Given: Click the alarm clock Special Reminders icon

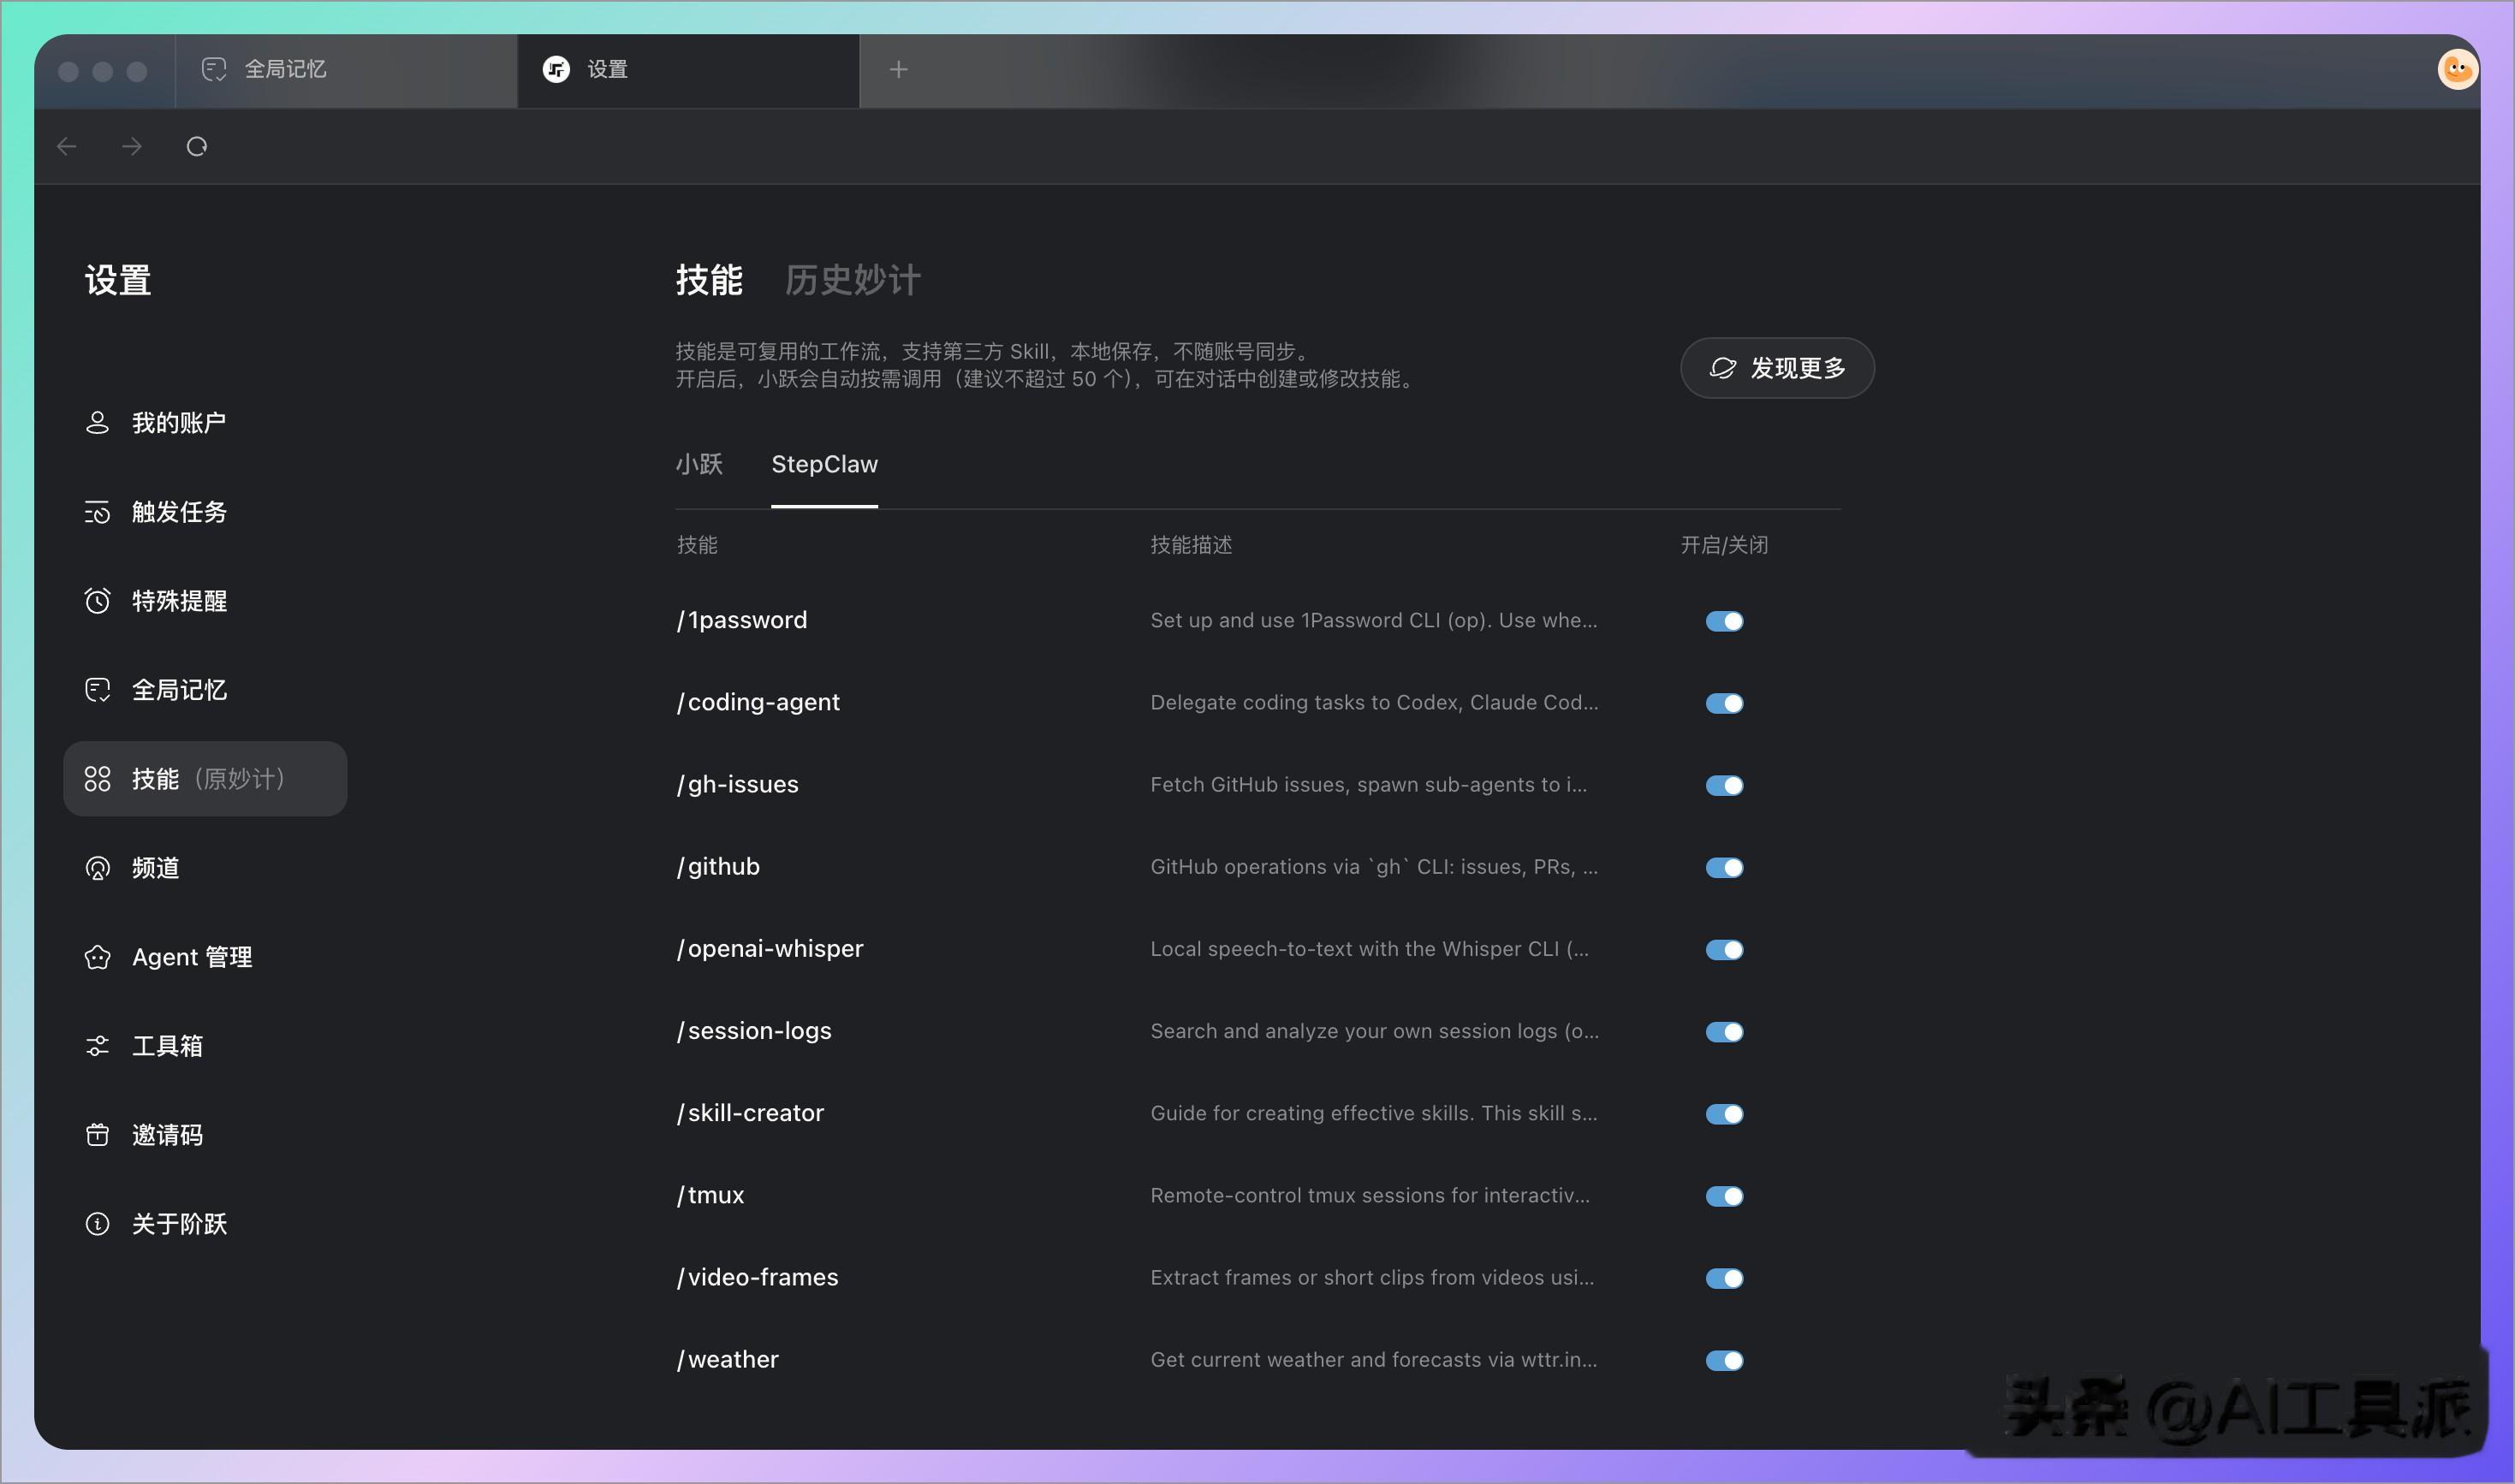Looking at the screenshot, I should (97, 601).
